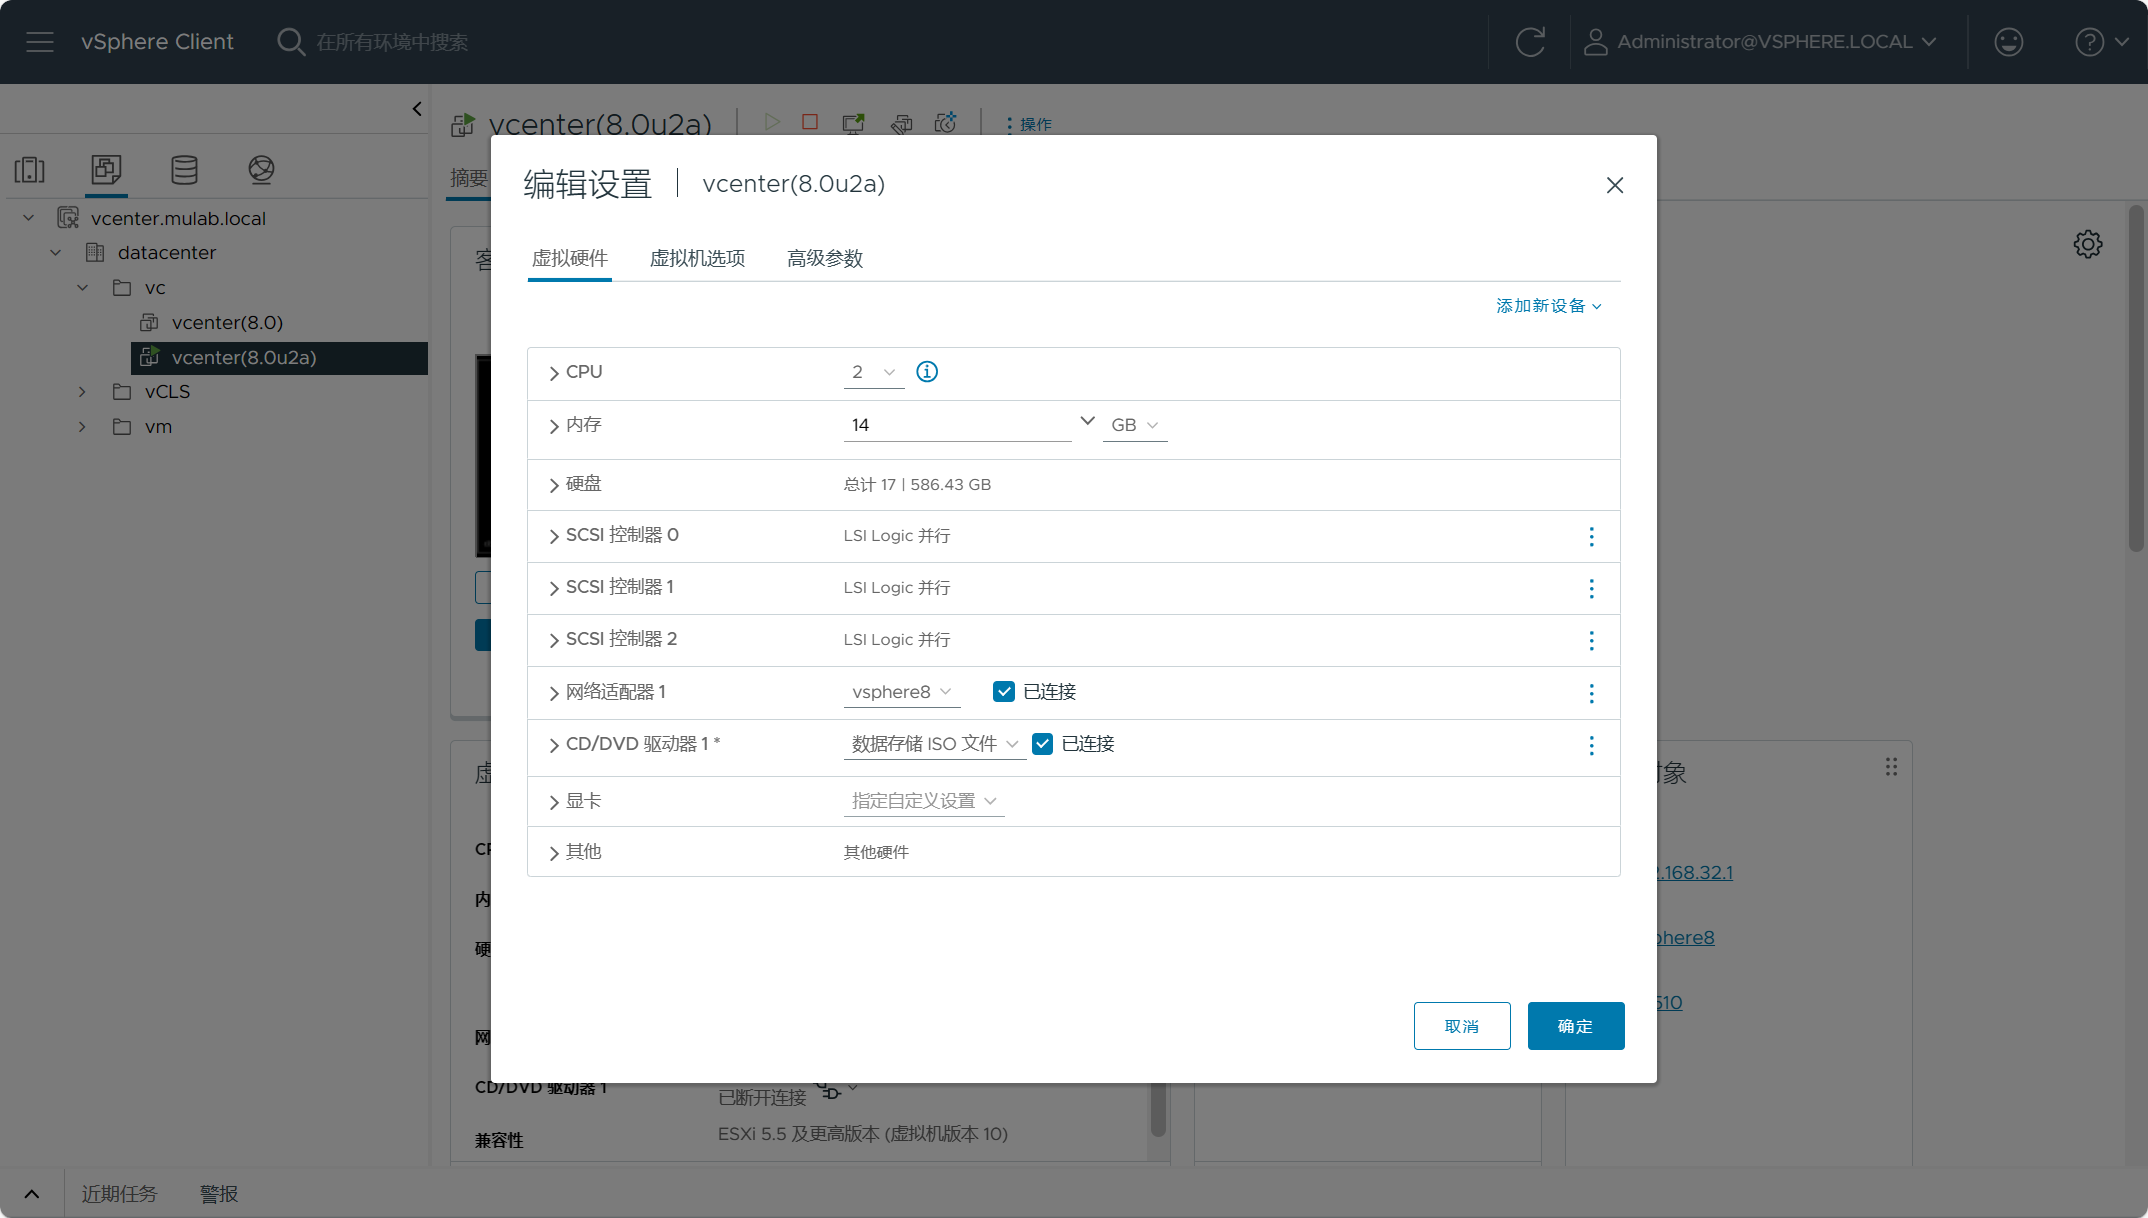
Task: Launch the VM console icon
Action: click(853, 123)
